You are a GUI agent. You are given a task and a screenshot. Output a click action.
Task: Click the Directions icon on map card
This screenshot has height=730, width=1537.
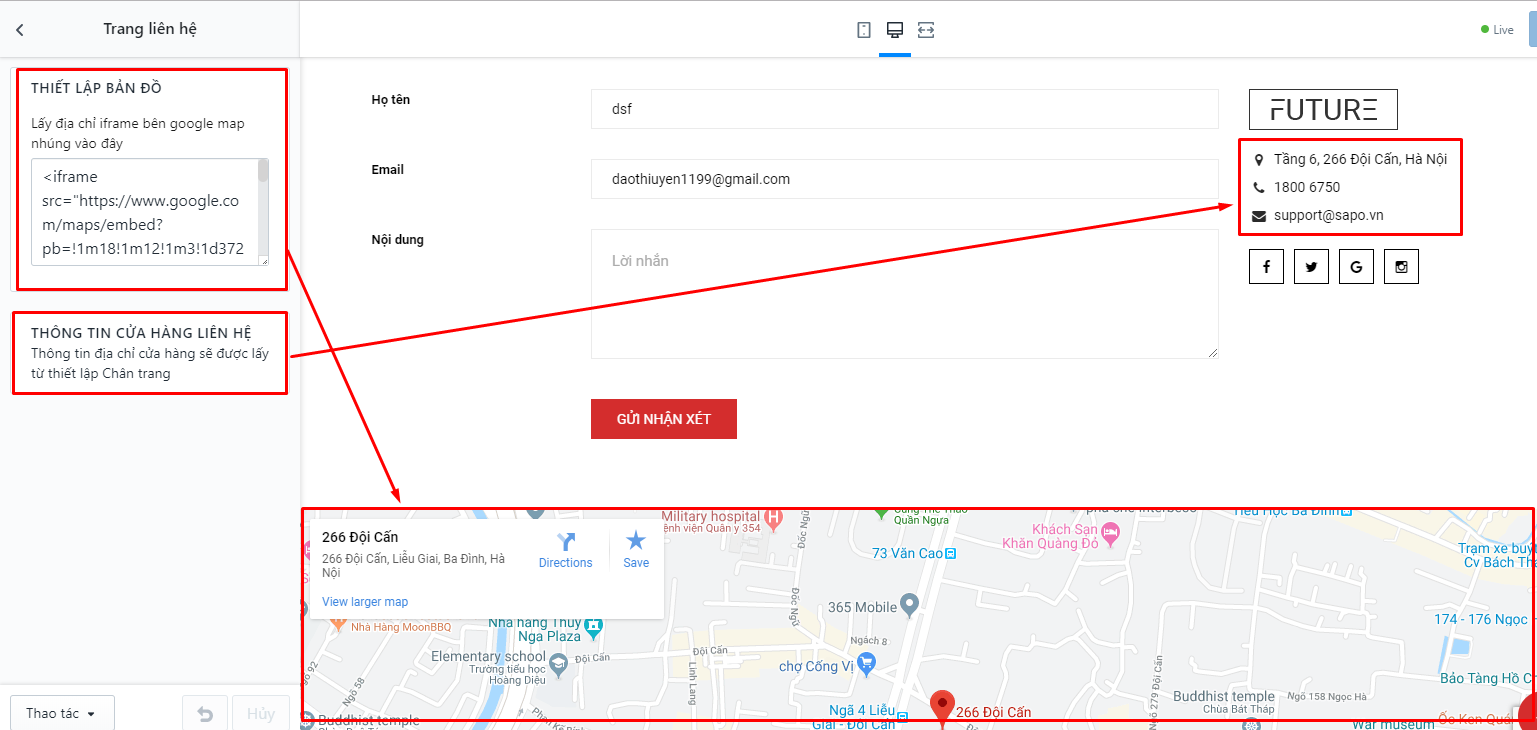click(x=566, y=542)
